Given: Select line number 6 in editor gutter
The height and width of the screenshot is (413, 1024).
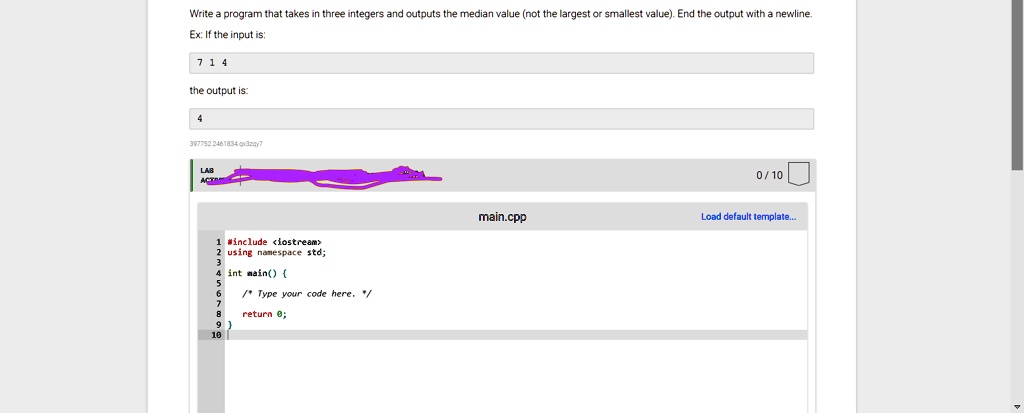Looking at the screenshot, I should click(219, 294).
